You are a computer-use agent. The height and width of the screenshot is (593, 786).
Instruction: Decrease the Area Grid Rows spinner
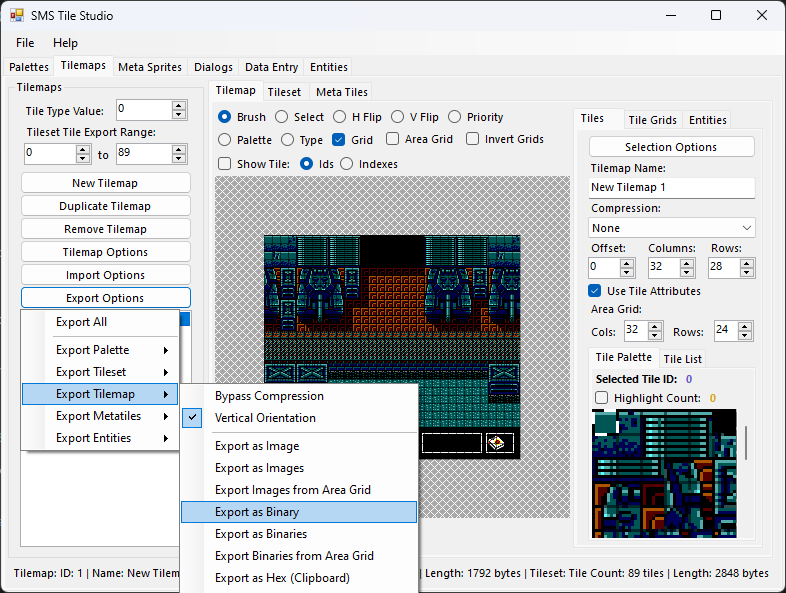[x=745, y=335]
